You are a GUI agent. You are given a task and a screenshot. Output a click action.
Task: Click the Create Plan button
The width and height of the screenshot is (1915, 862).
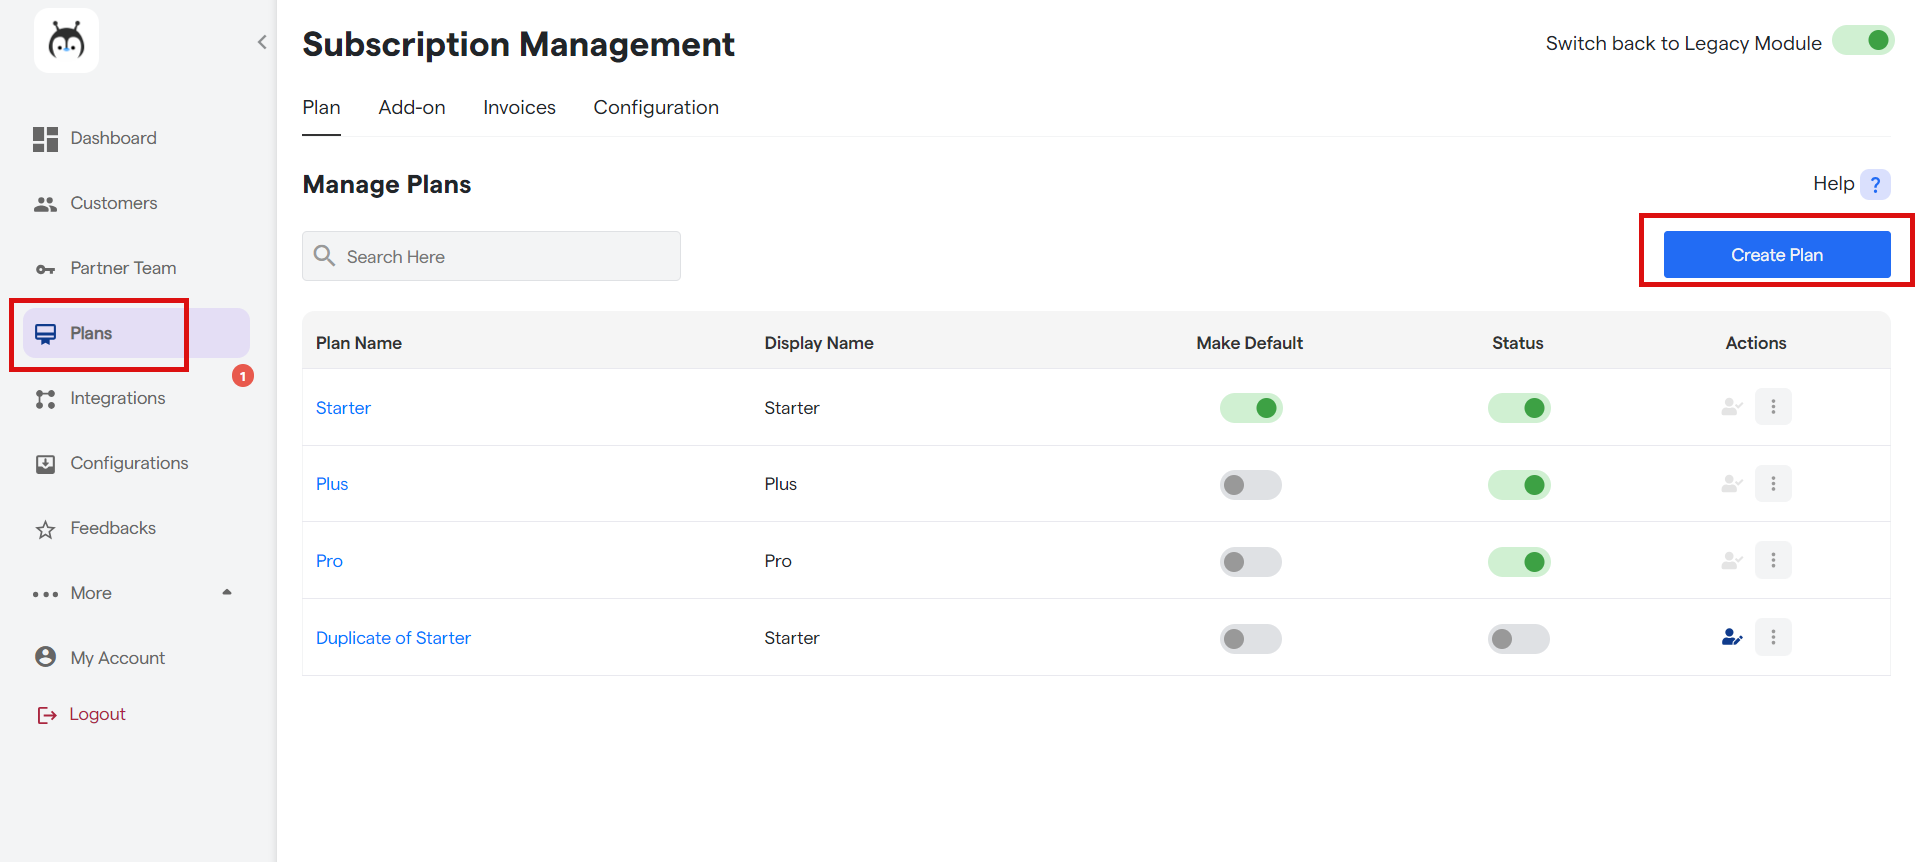(1776, 255)
